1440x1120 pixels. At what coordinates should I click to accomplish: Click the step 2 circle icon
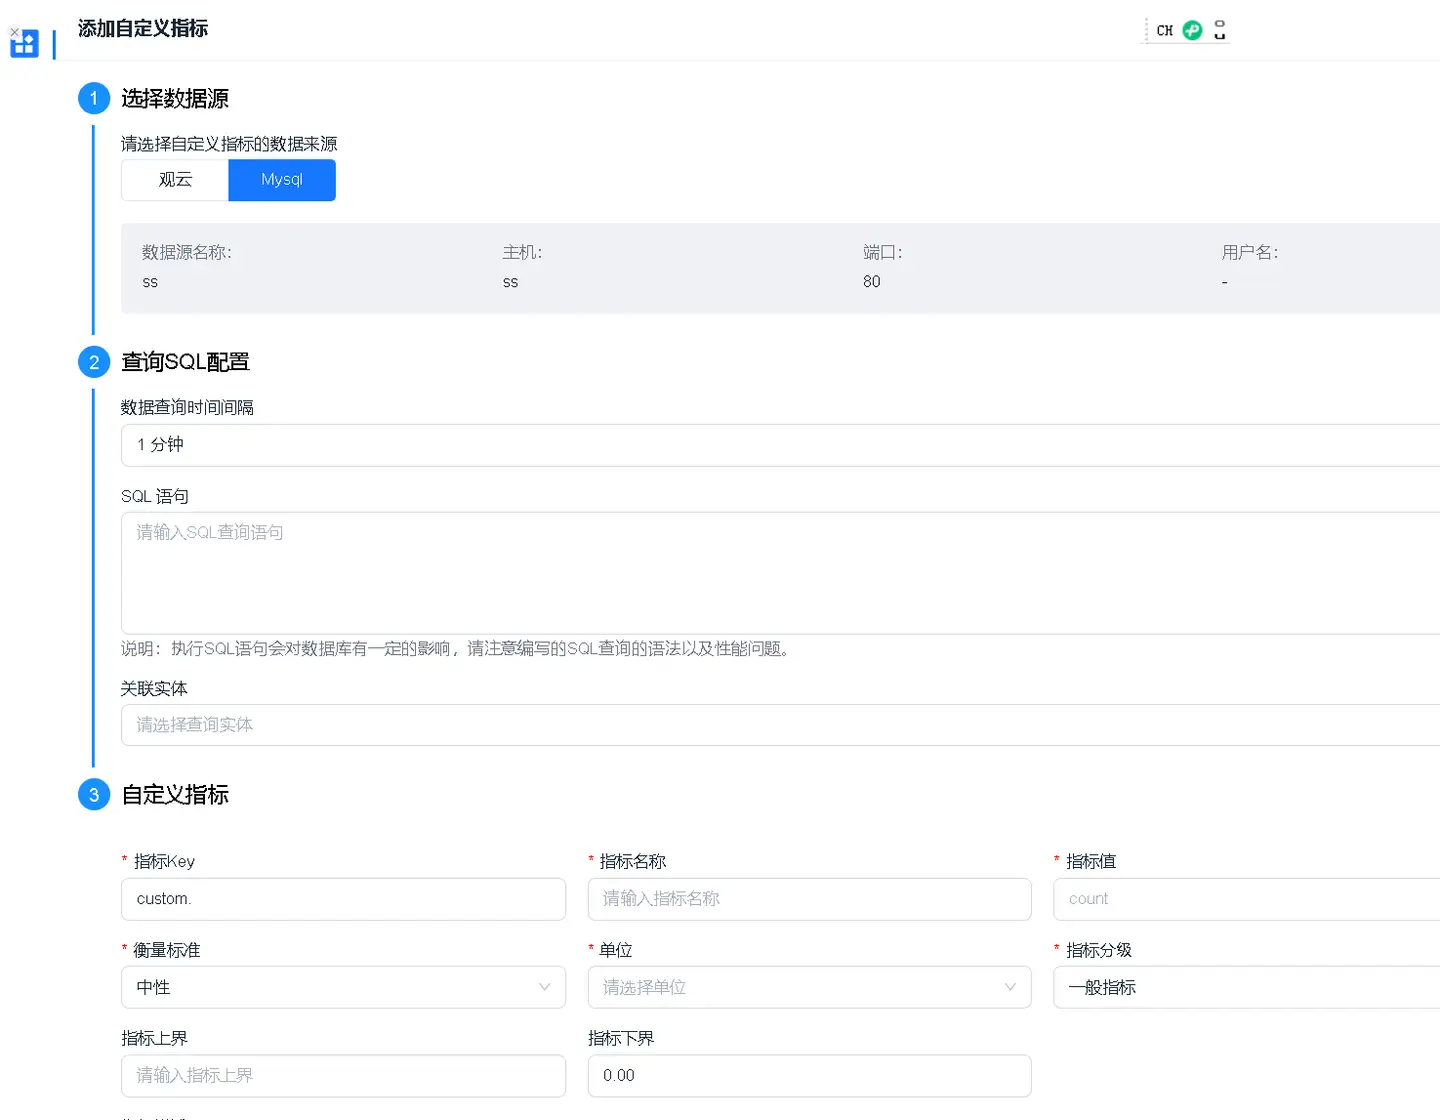coord(94,362)
